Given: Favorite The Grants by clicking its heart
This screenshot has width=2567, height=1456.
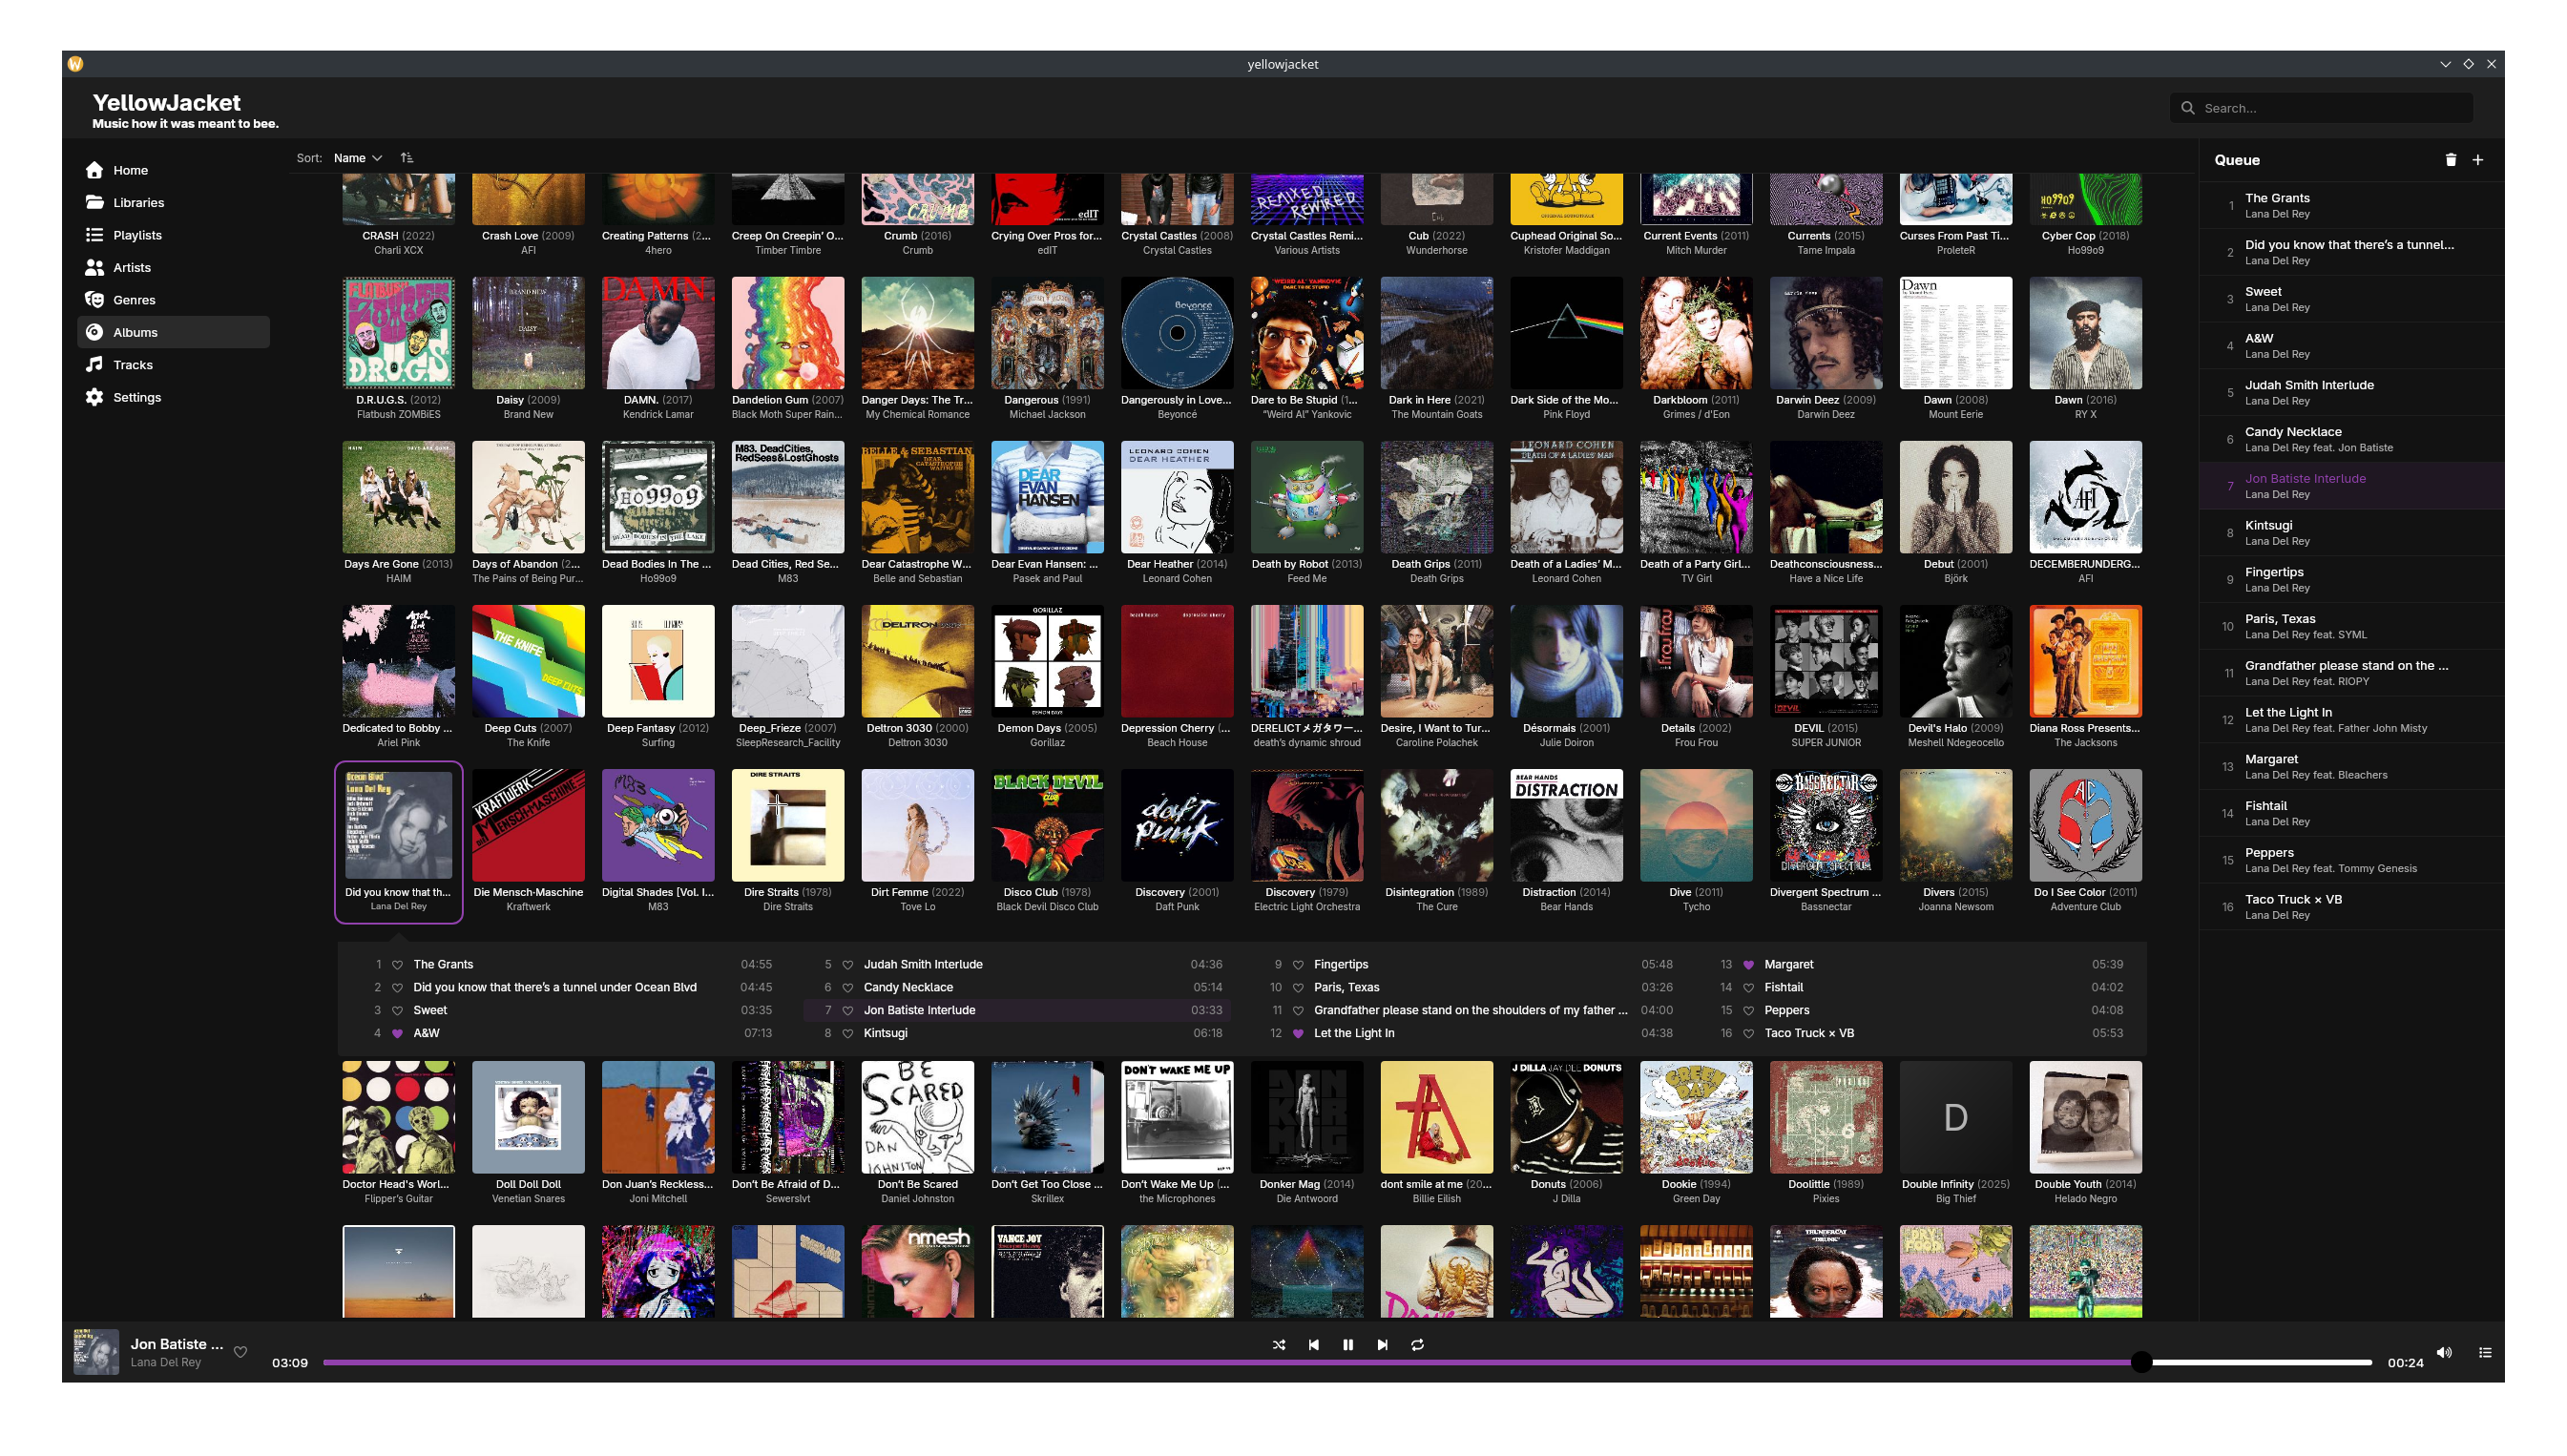Looking at the screenshot, I should tap(398, 964).
